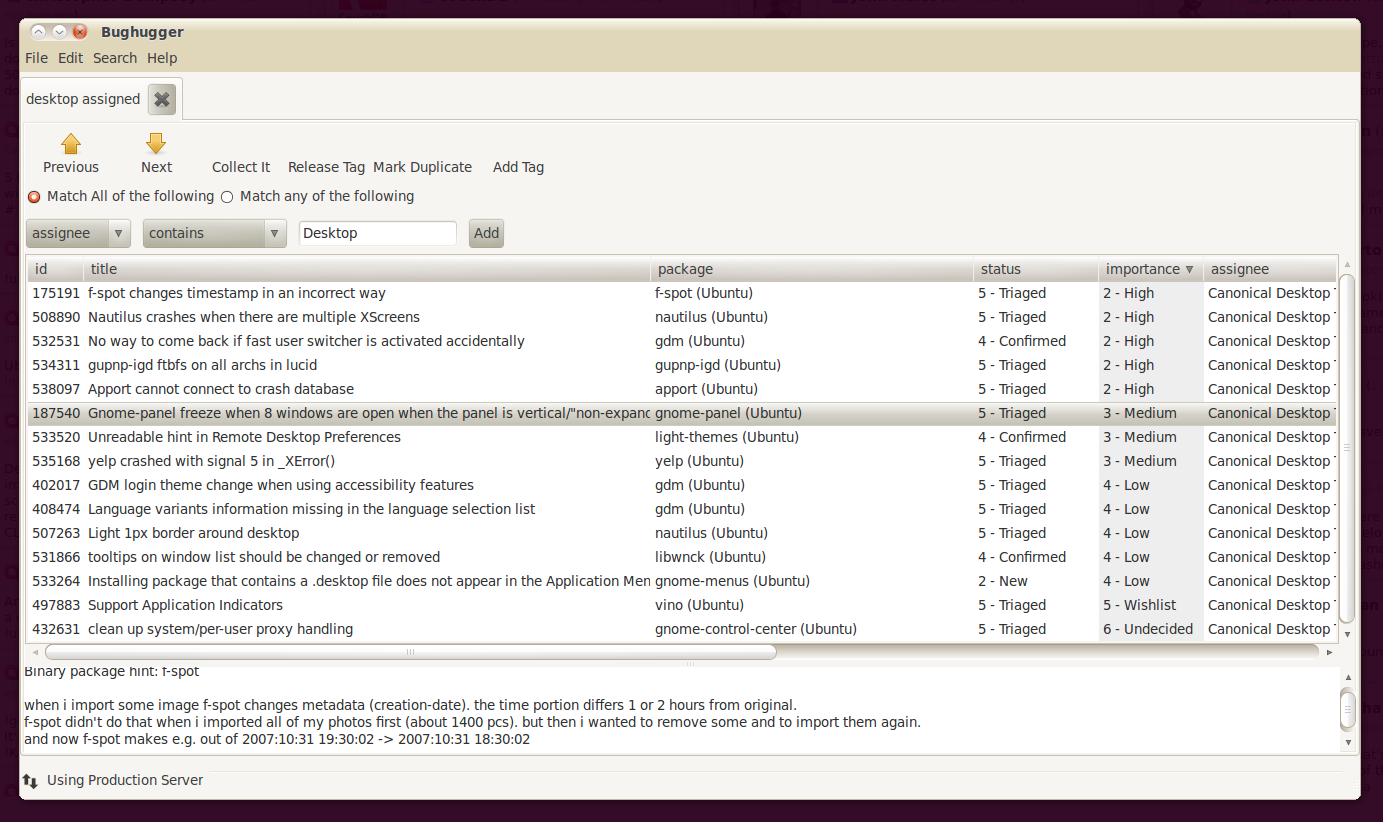1383x822 pixels.
Task: Open the File menu
Action: [36, 58]
